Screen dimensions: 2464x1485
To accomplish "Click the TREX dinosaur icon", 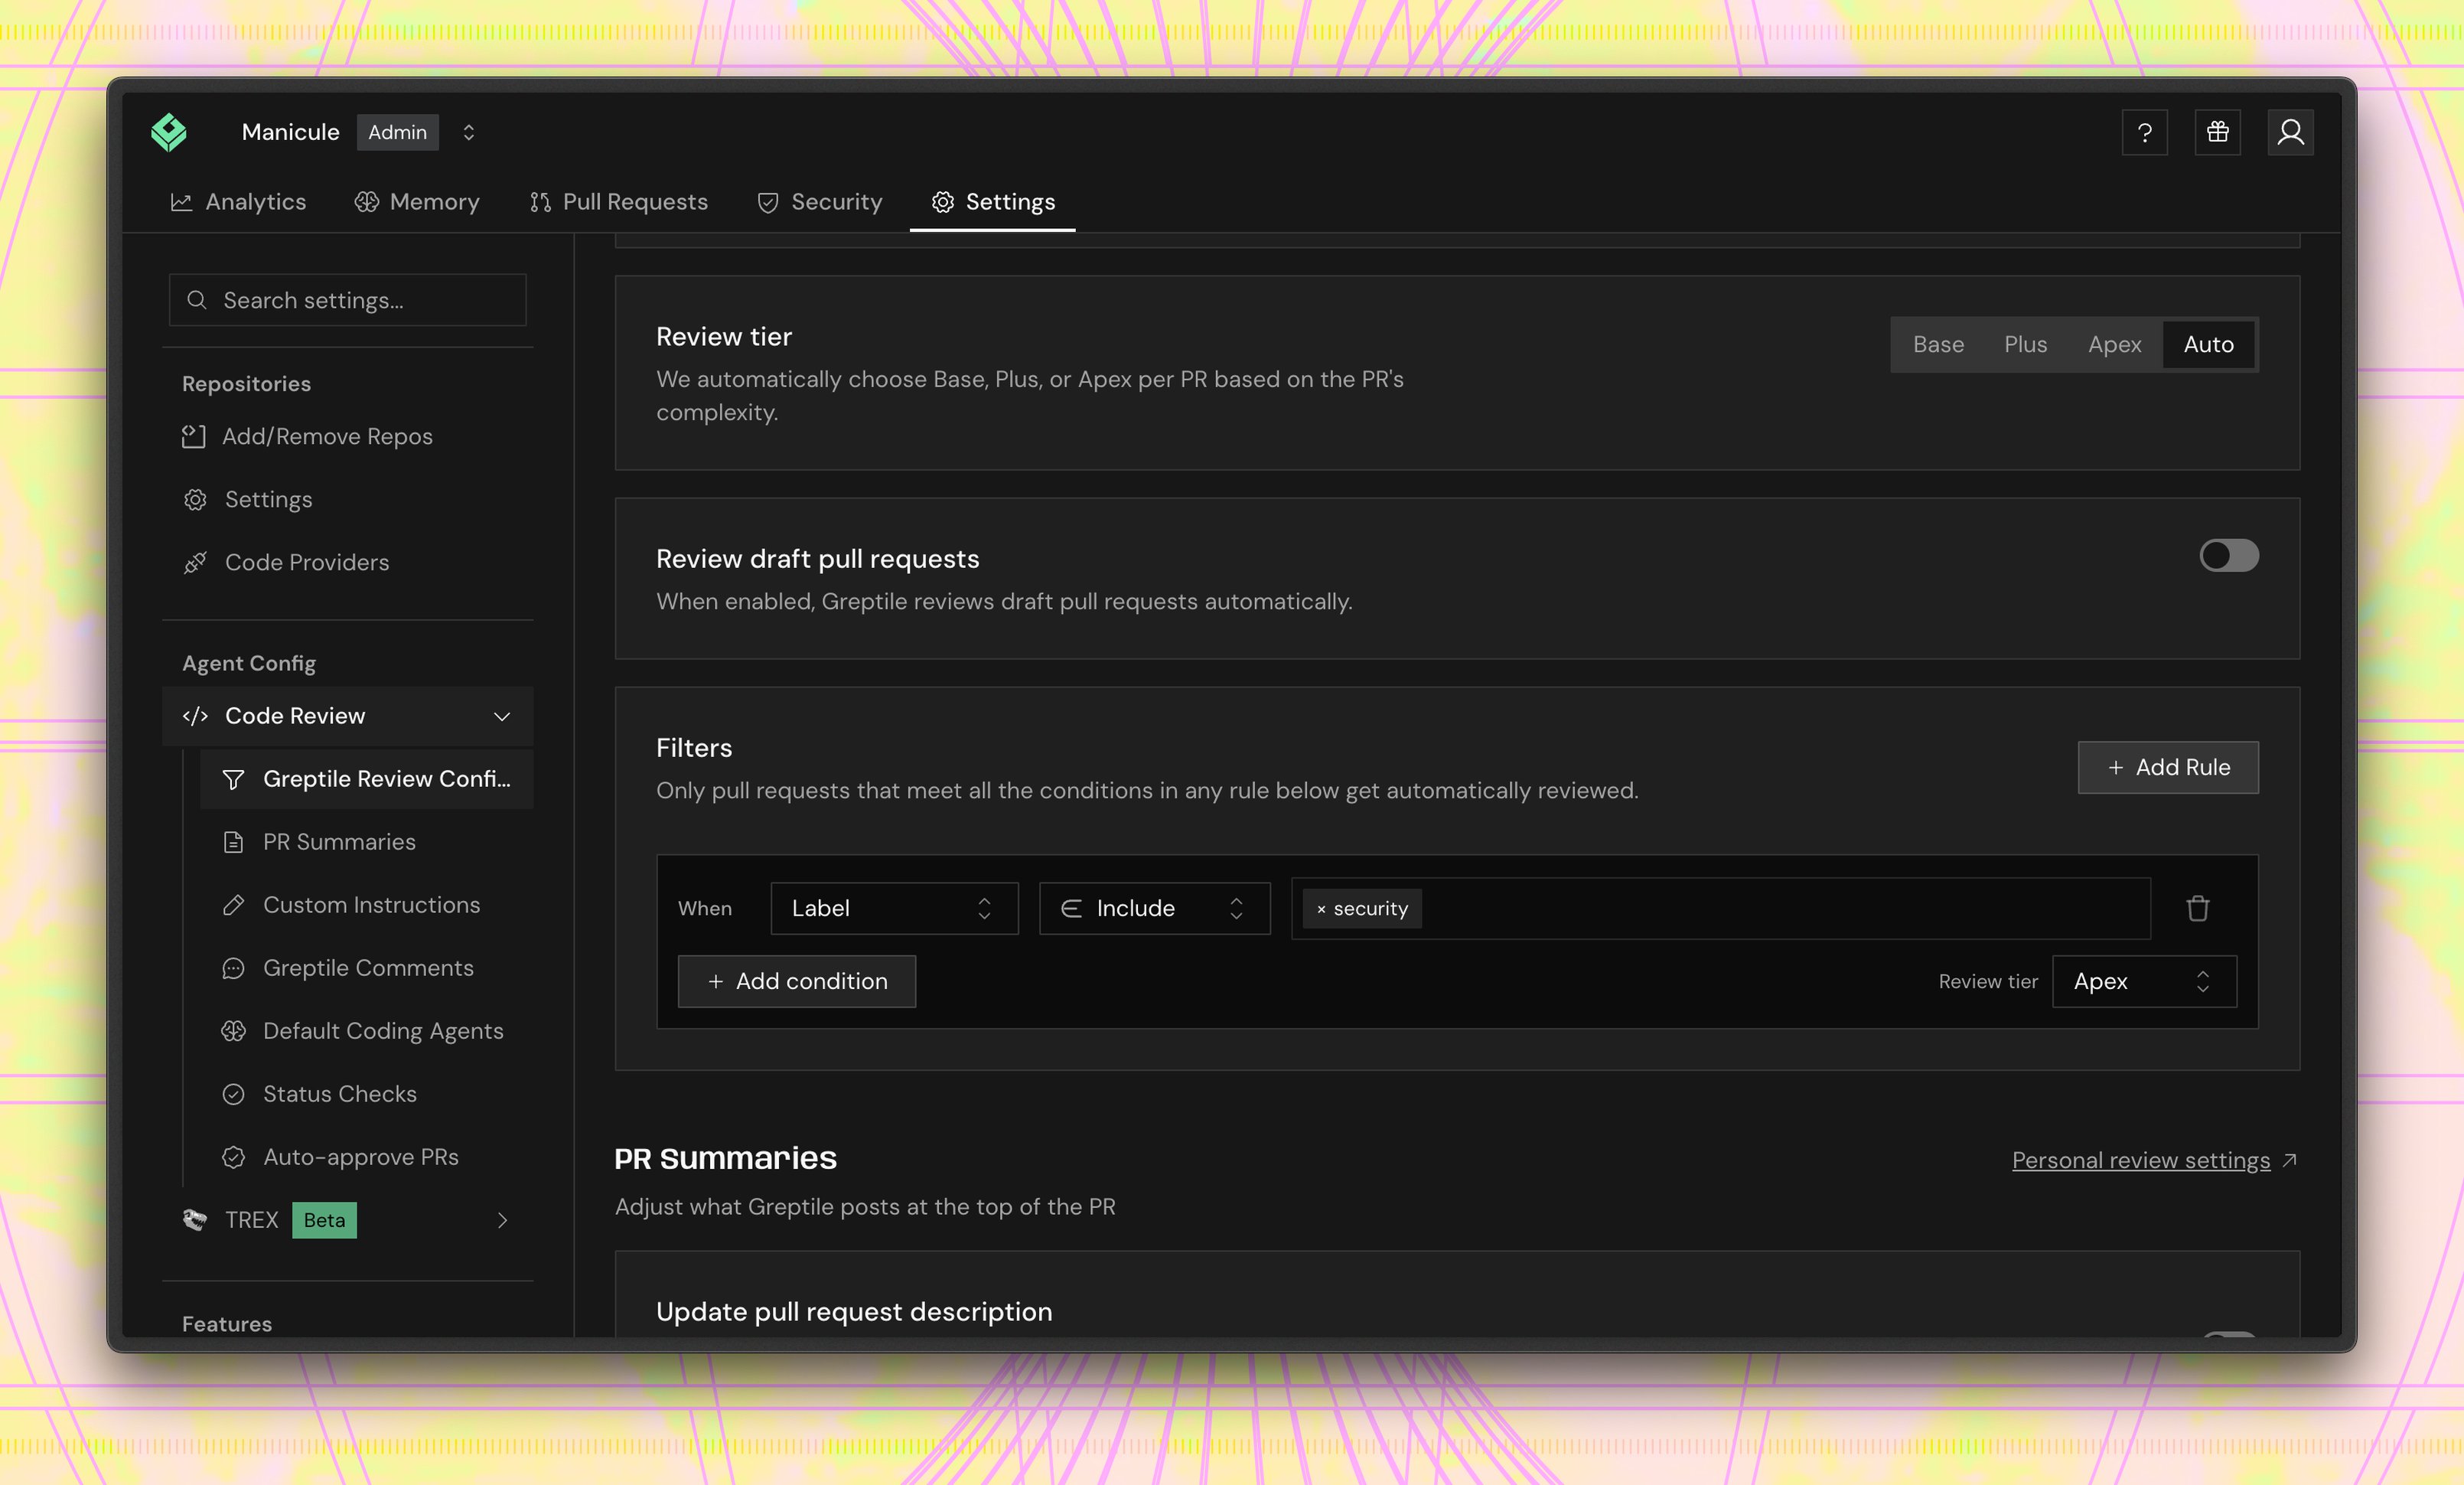I will (x=194, y=1220).
